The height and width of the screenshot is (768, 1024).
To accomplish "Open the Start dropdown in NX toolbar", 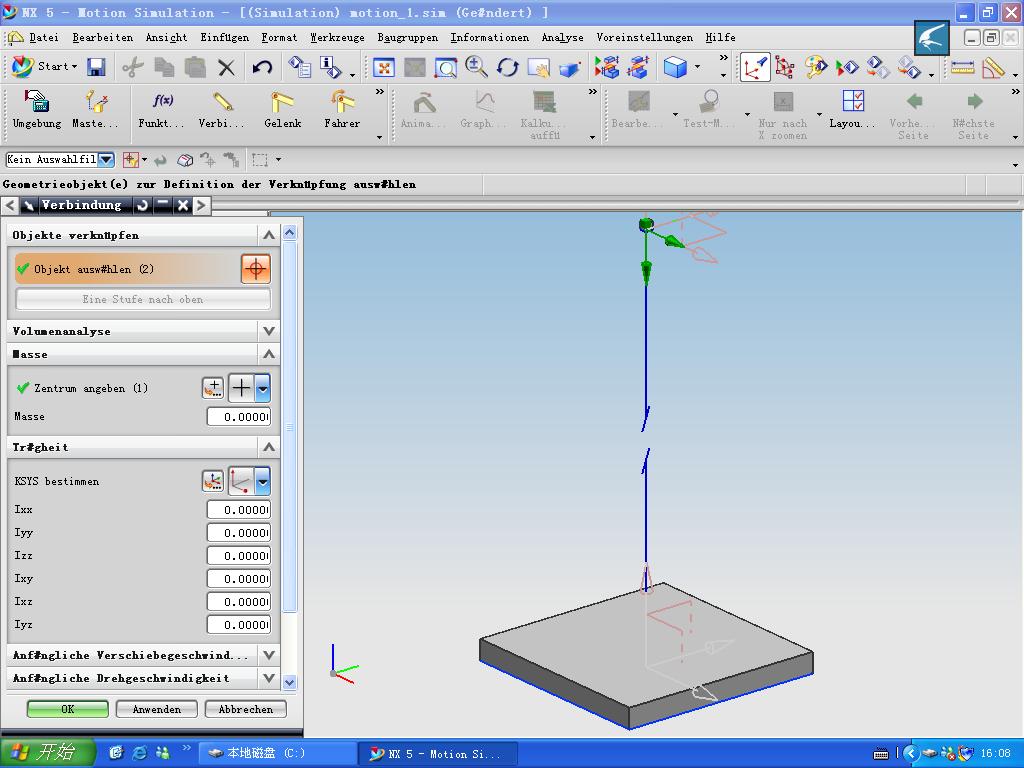I will 44,66.
